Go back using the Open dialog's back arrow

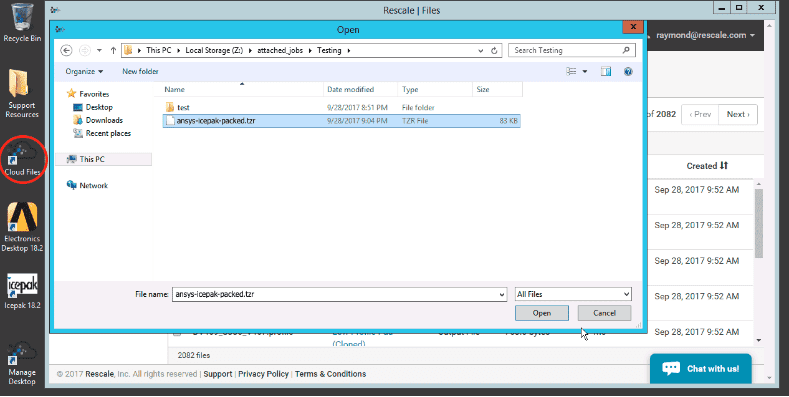point(66,50)
